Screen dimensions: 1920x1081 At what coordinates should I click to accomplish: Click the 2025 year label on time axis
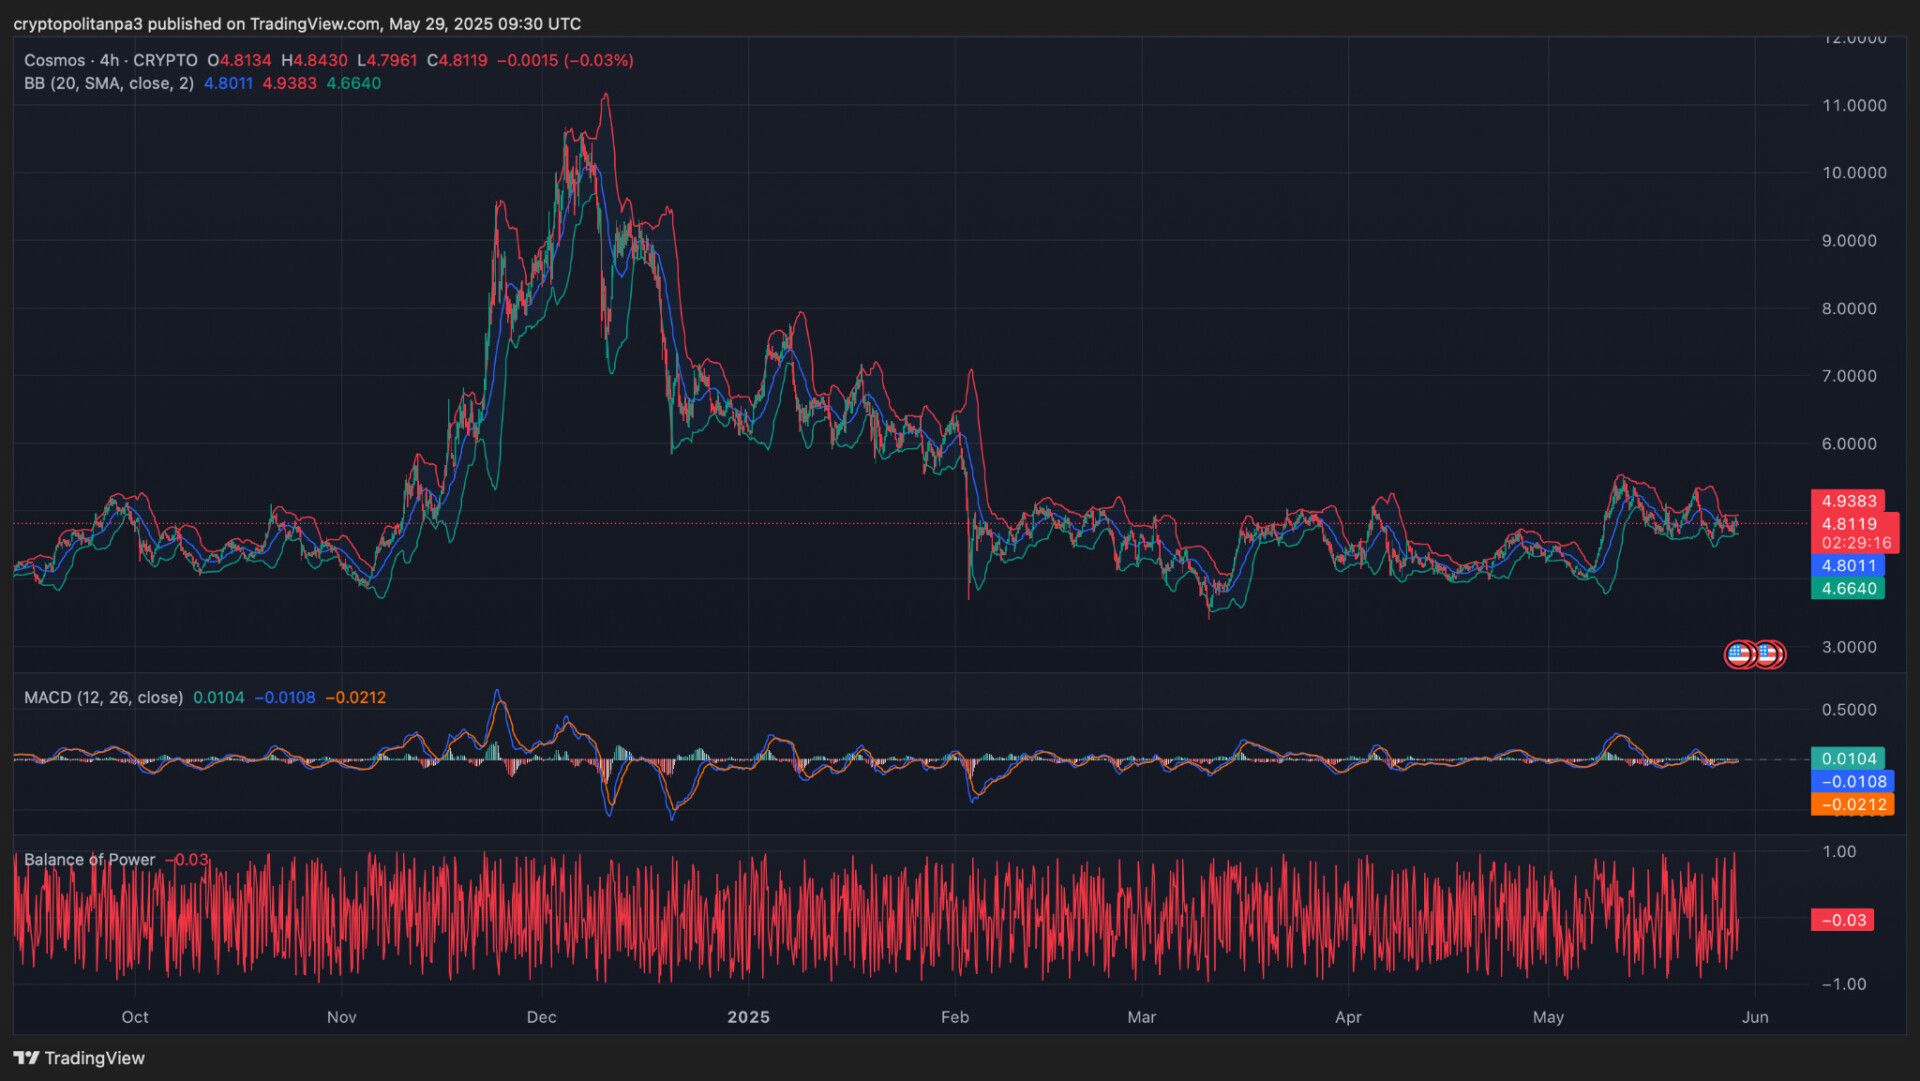point(748,1017)
